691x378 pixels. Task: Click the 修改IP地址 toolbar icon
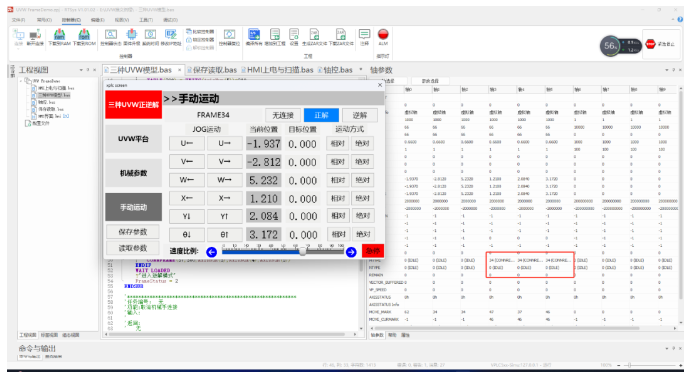point(171,34)
